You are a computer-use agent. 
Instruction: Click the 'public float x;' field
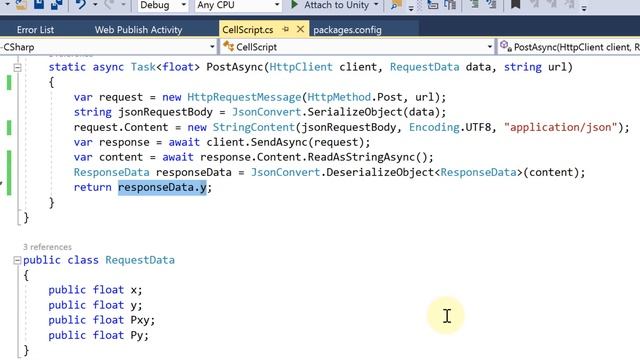point(95,290)
